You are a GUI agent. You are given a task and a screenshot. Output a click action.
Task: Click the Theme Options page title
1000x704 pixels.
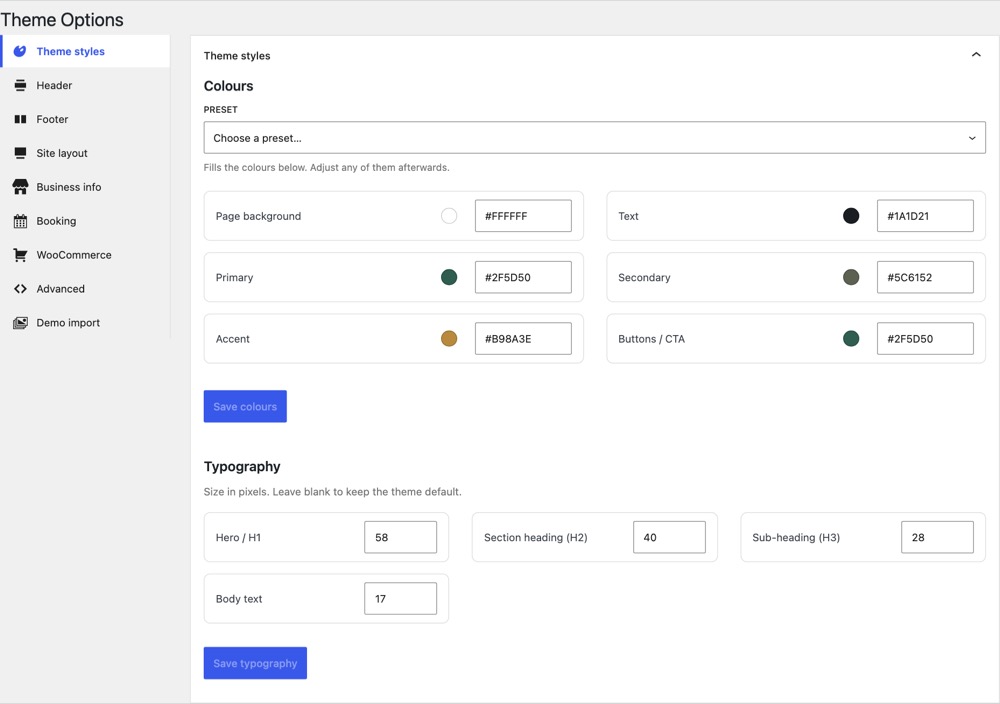(x=62, y=20)
